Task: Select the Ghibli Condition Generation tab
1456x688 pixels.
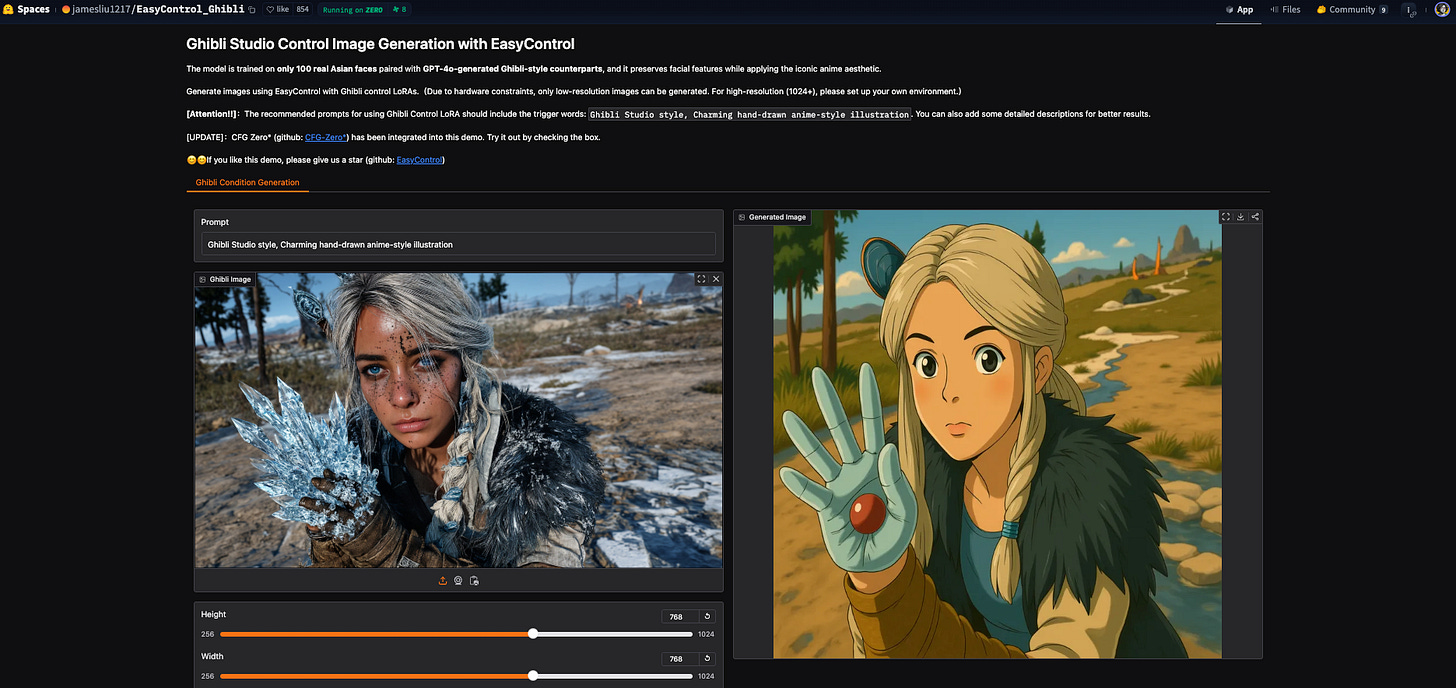Action: [x=247, y=183]
